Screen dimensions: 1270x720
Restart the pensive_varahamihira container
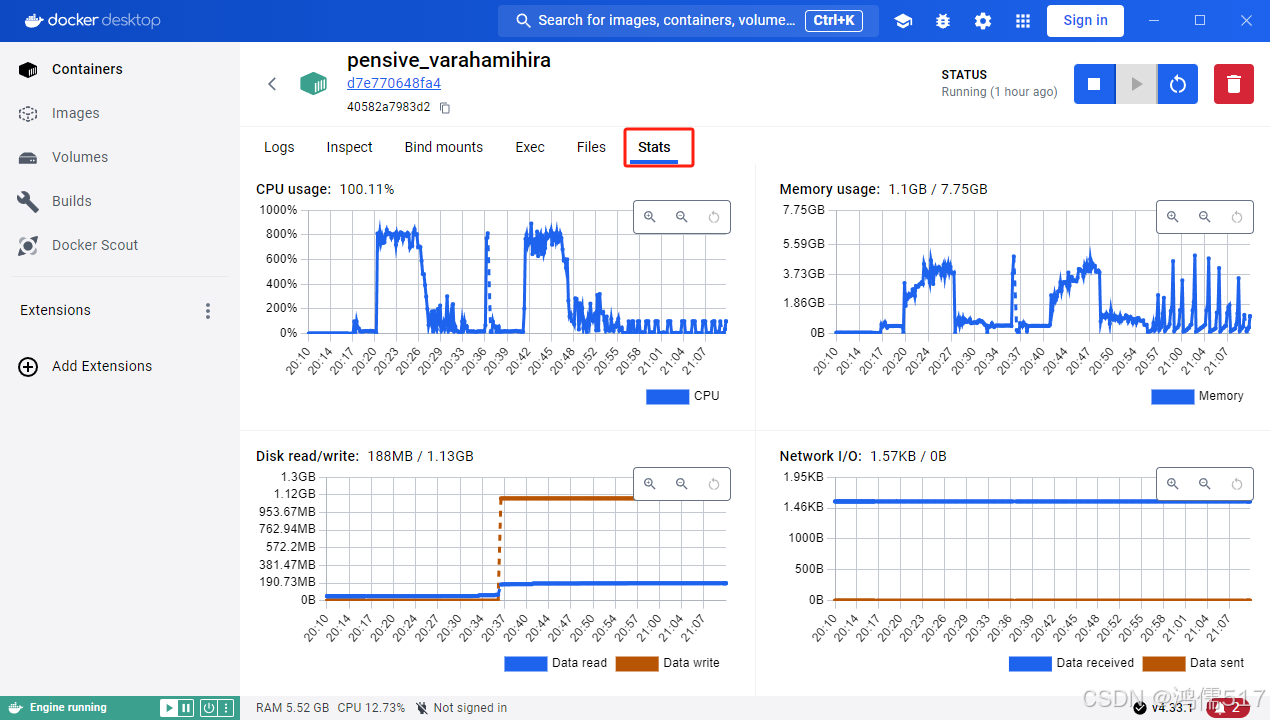click(x=1178, y=84)
